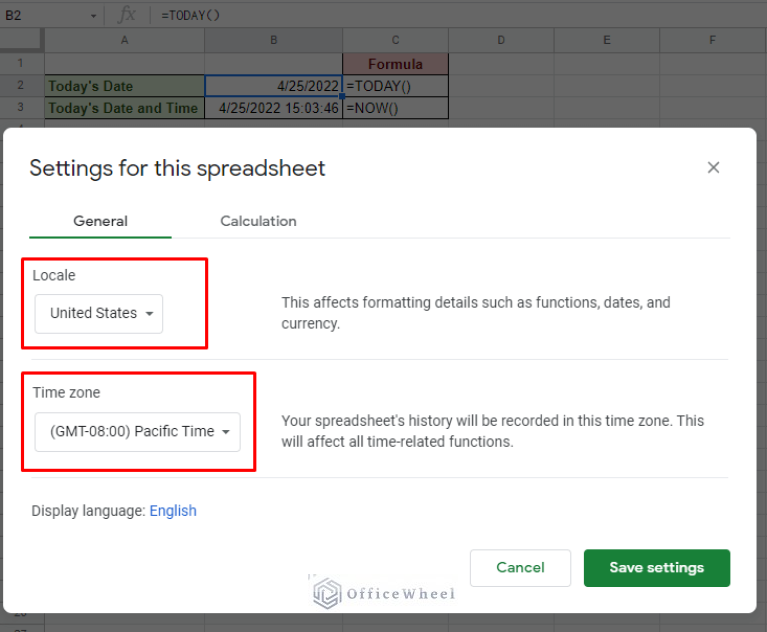The height and width of the screenshot is (632, 767).
Task: Click cell B3 with date and time
Action: pos(273,108)
